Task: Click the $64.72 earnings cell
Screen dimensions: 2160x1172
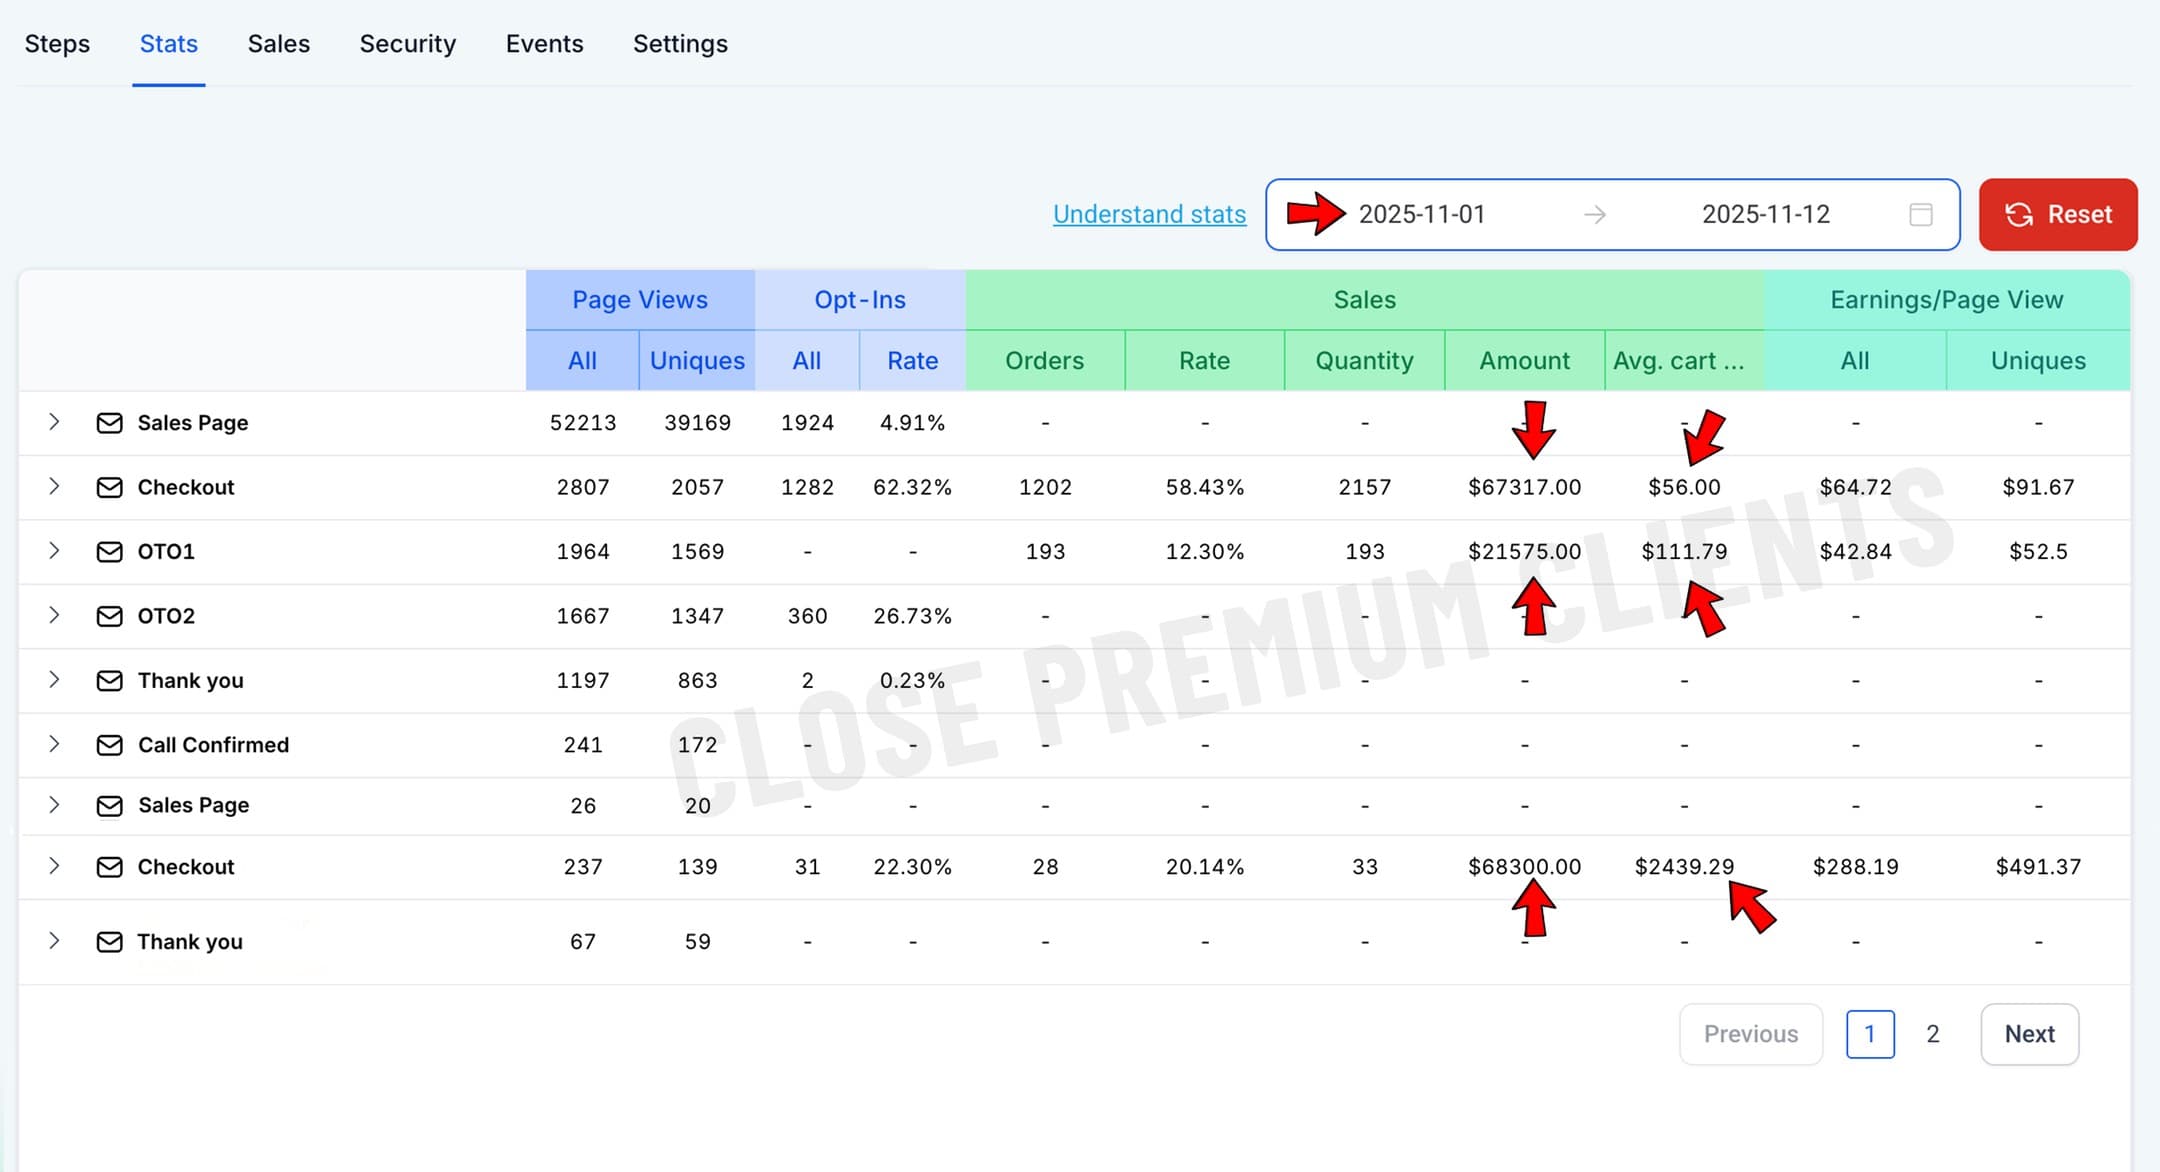Action: coord(1855,487)
